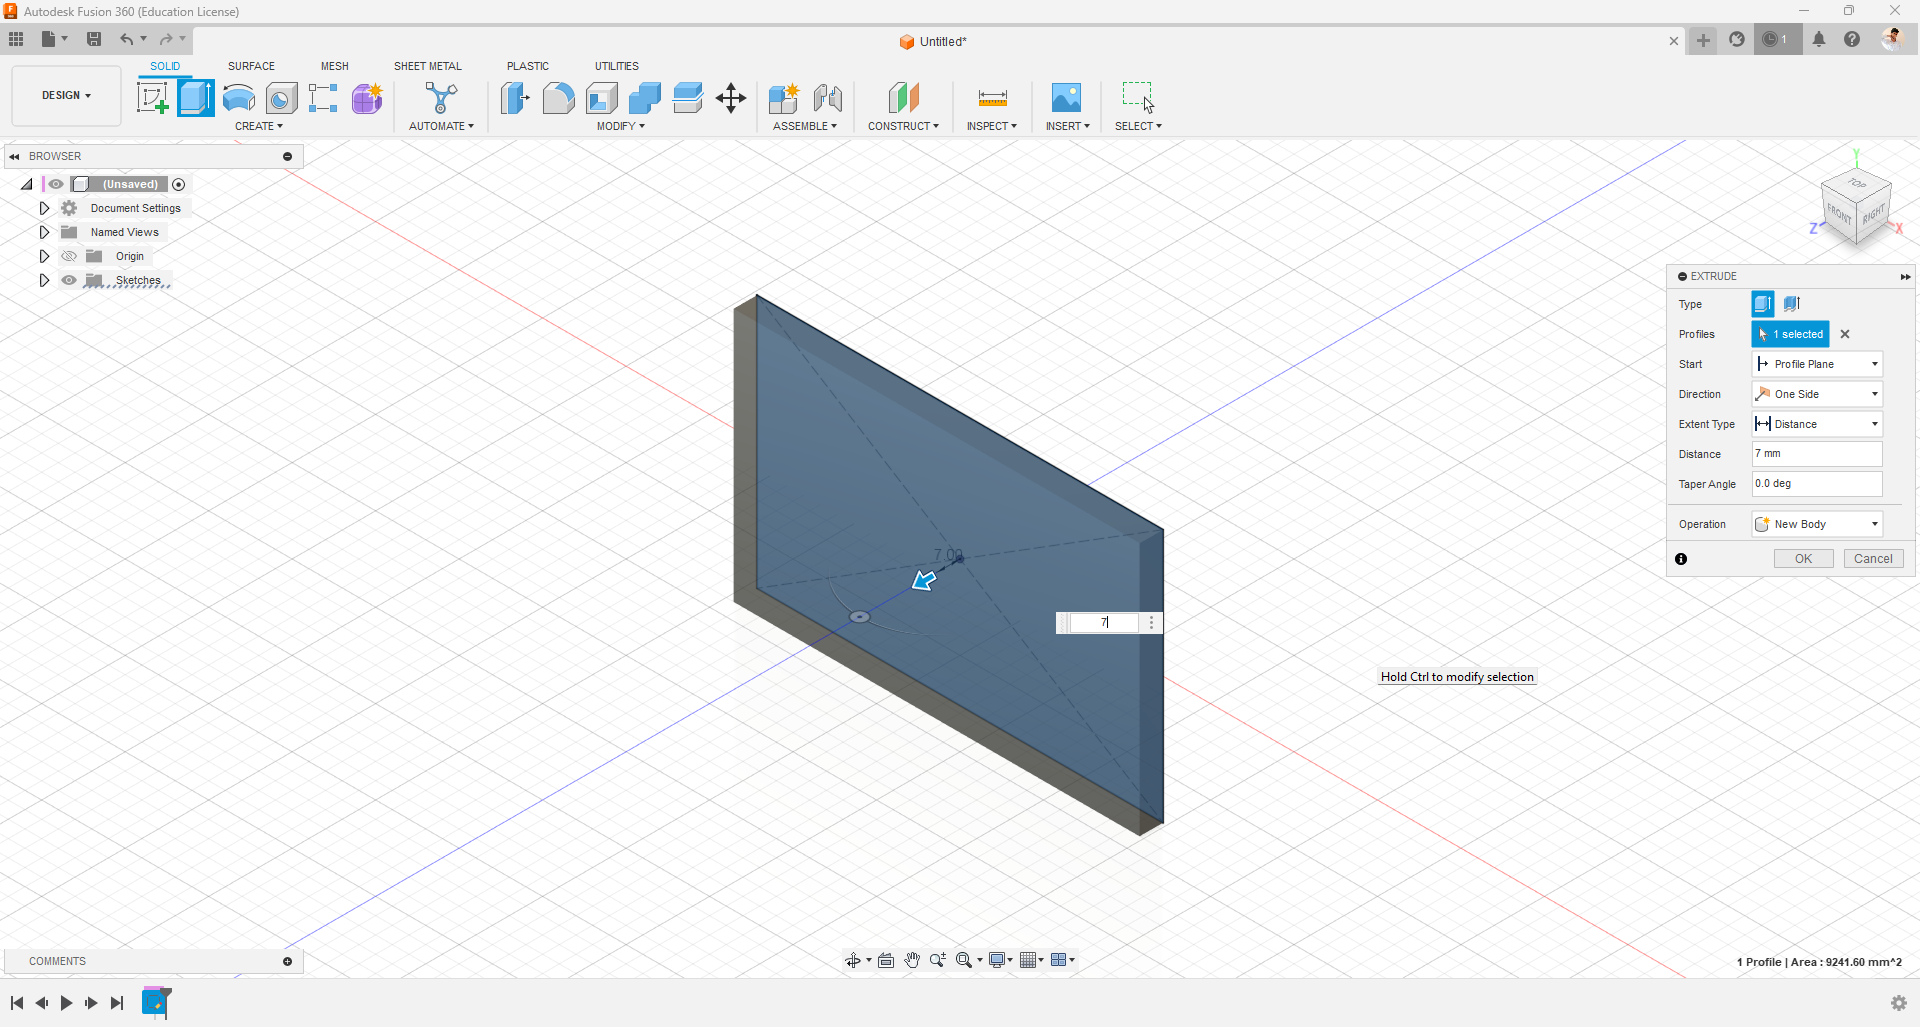
Task: Switch to the PLASTIC tab
Action: 528,66
